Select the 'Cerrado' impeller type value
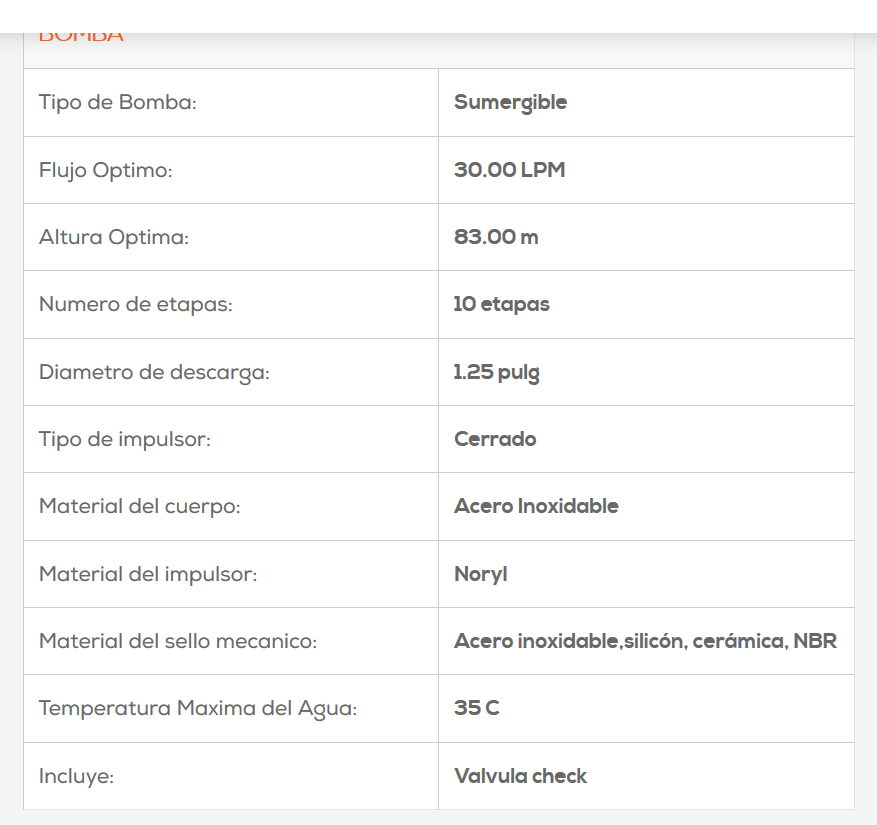The image size is (877, 825). pos(495,439)
